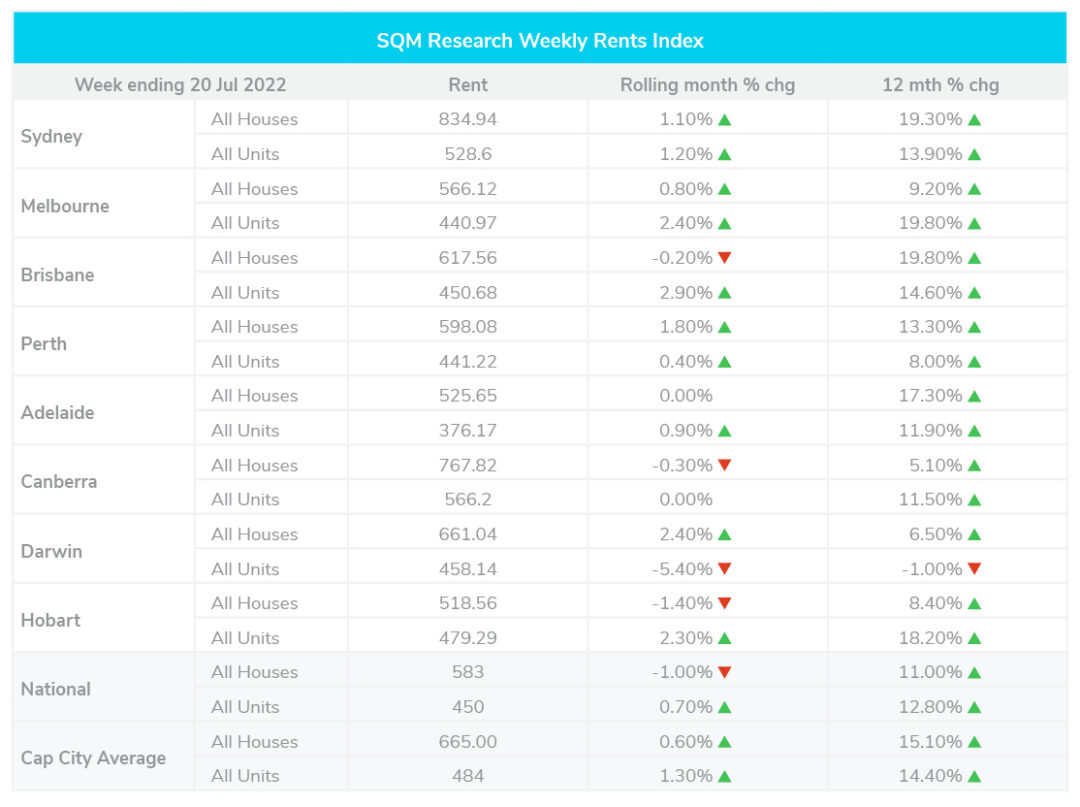The image size is (1080, 807).
Task: Click the rent value '518.56'
Action: [468, 603]
